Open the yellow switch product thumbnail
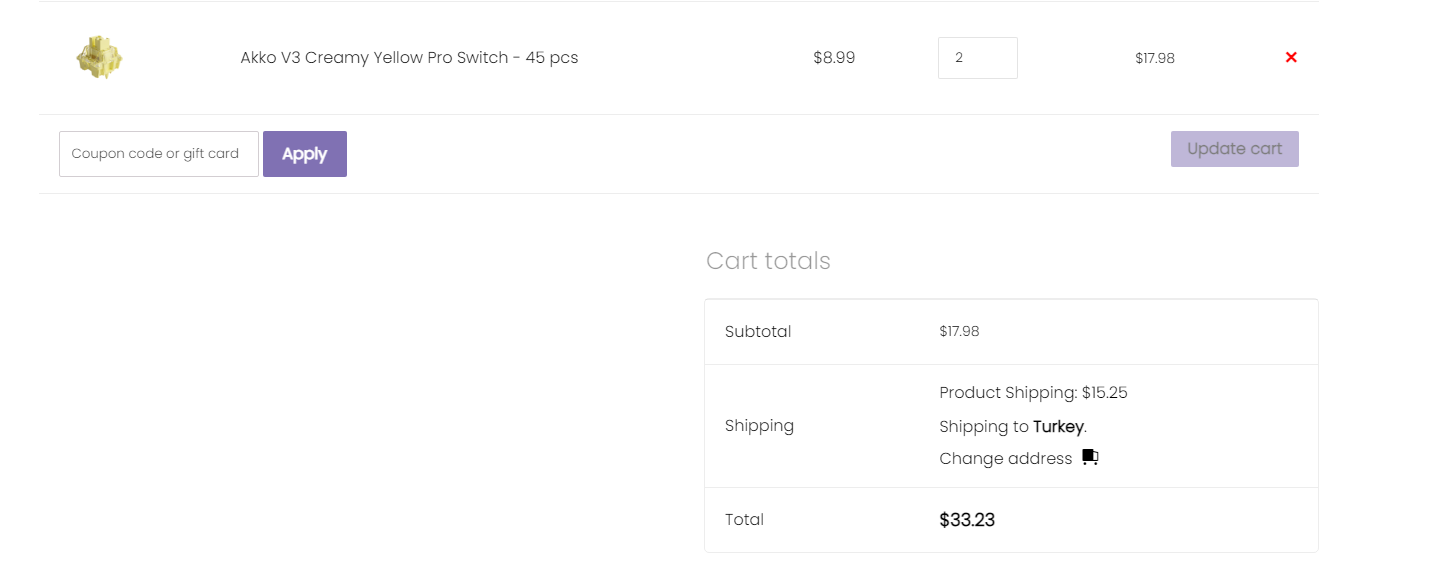This screenshot has width=1453, height=571. tap(99, 57)
